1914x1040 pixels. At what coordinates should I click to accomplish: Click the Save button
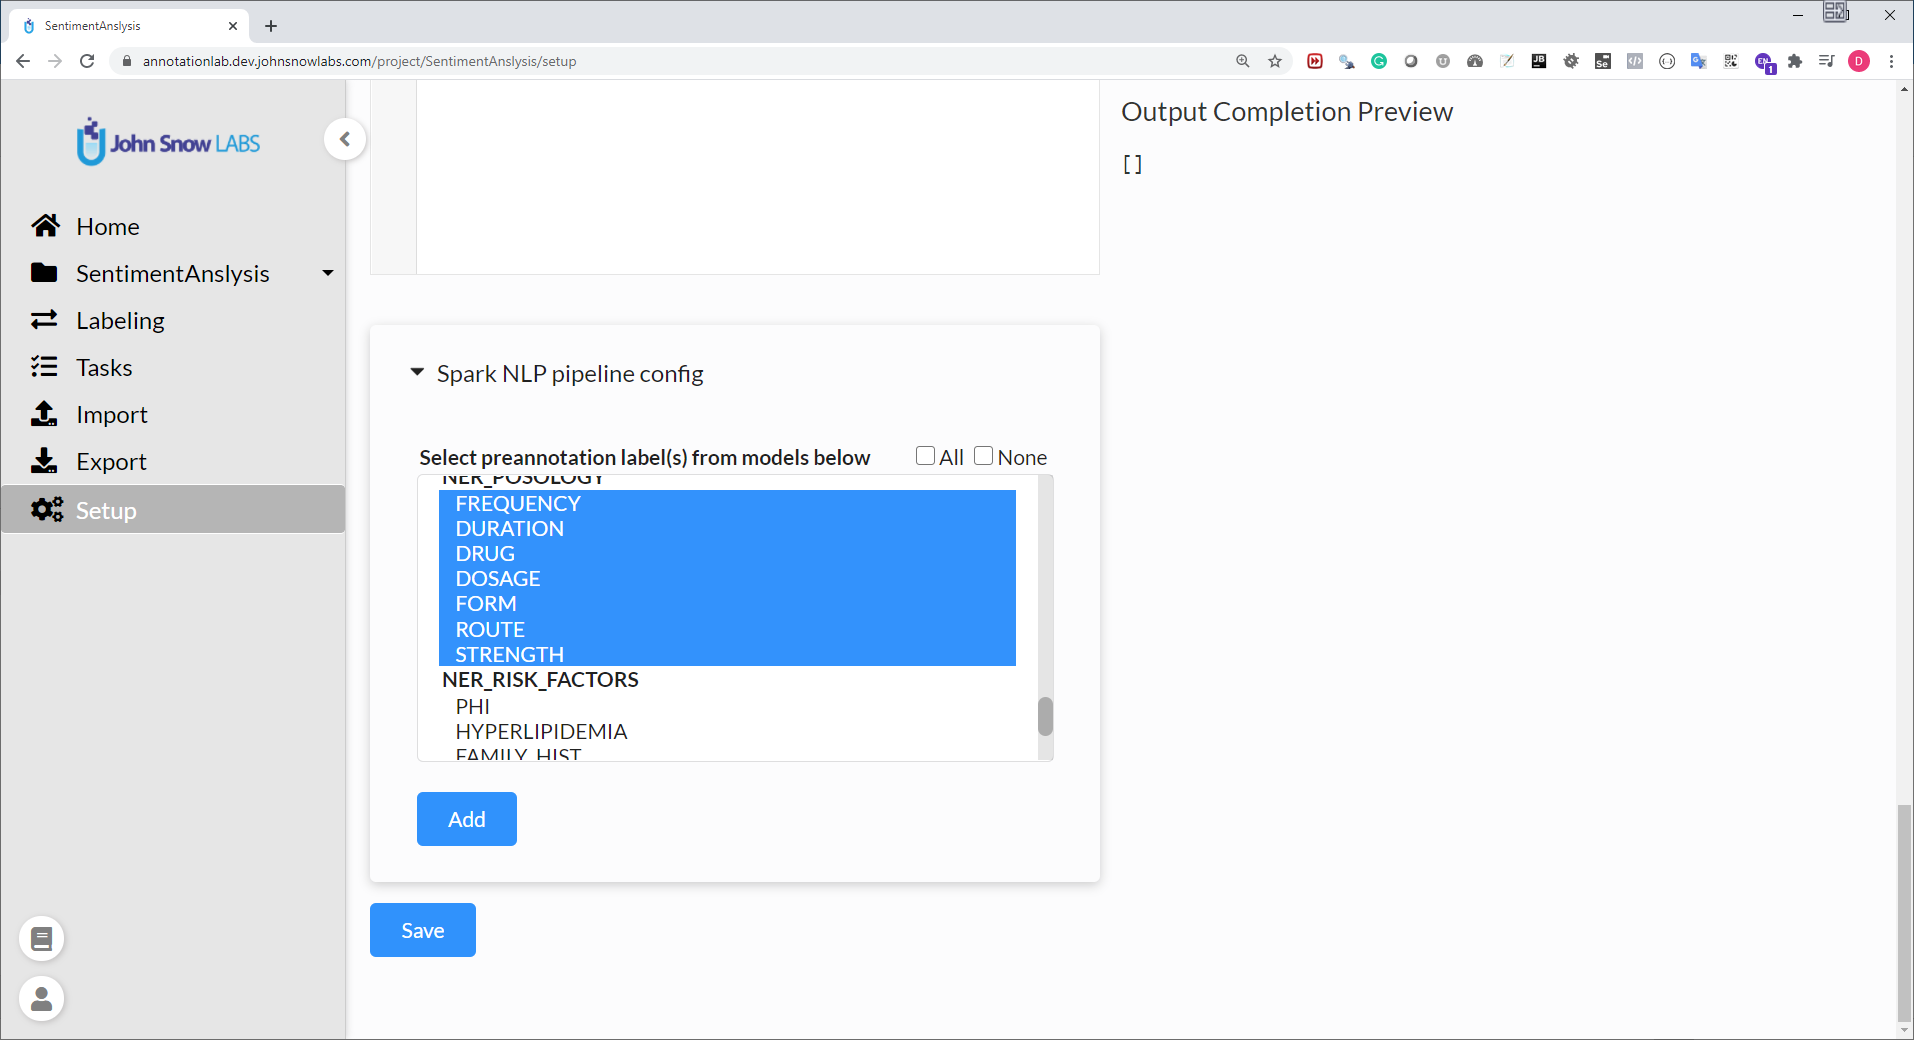tap(423, 930)
